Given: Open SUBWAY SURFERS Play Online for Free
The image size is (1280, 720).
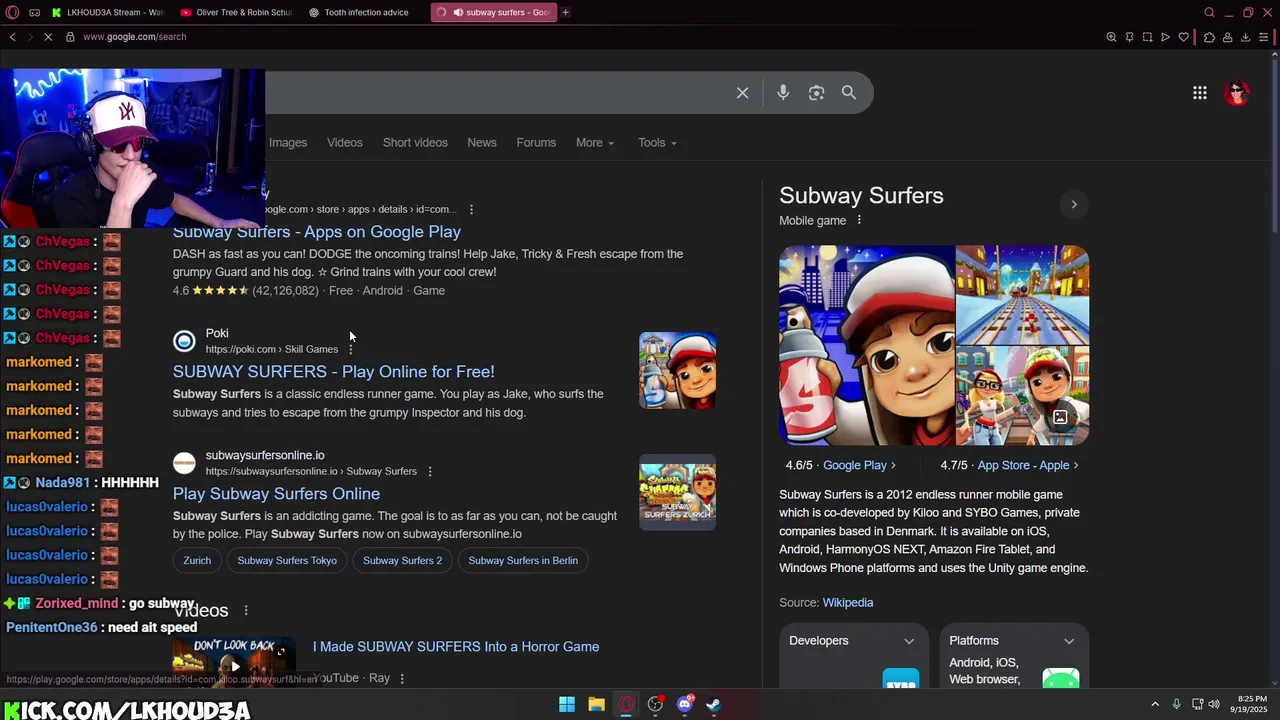Looking at the screenshot, I should point(334,372).
